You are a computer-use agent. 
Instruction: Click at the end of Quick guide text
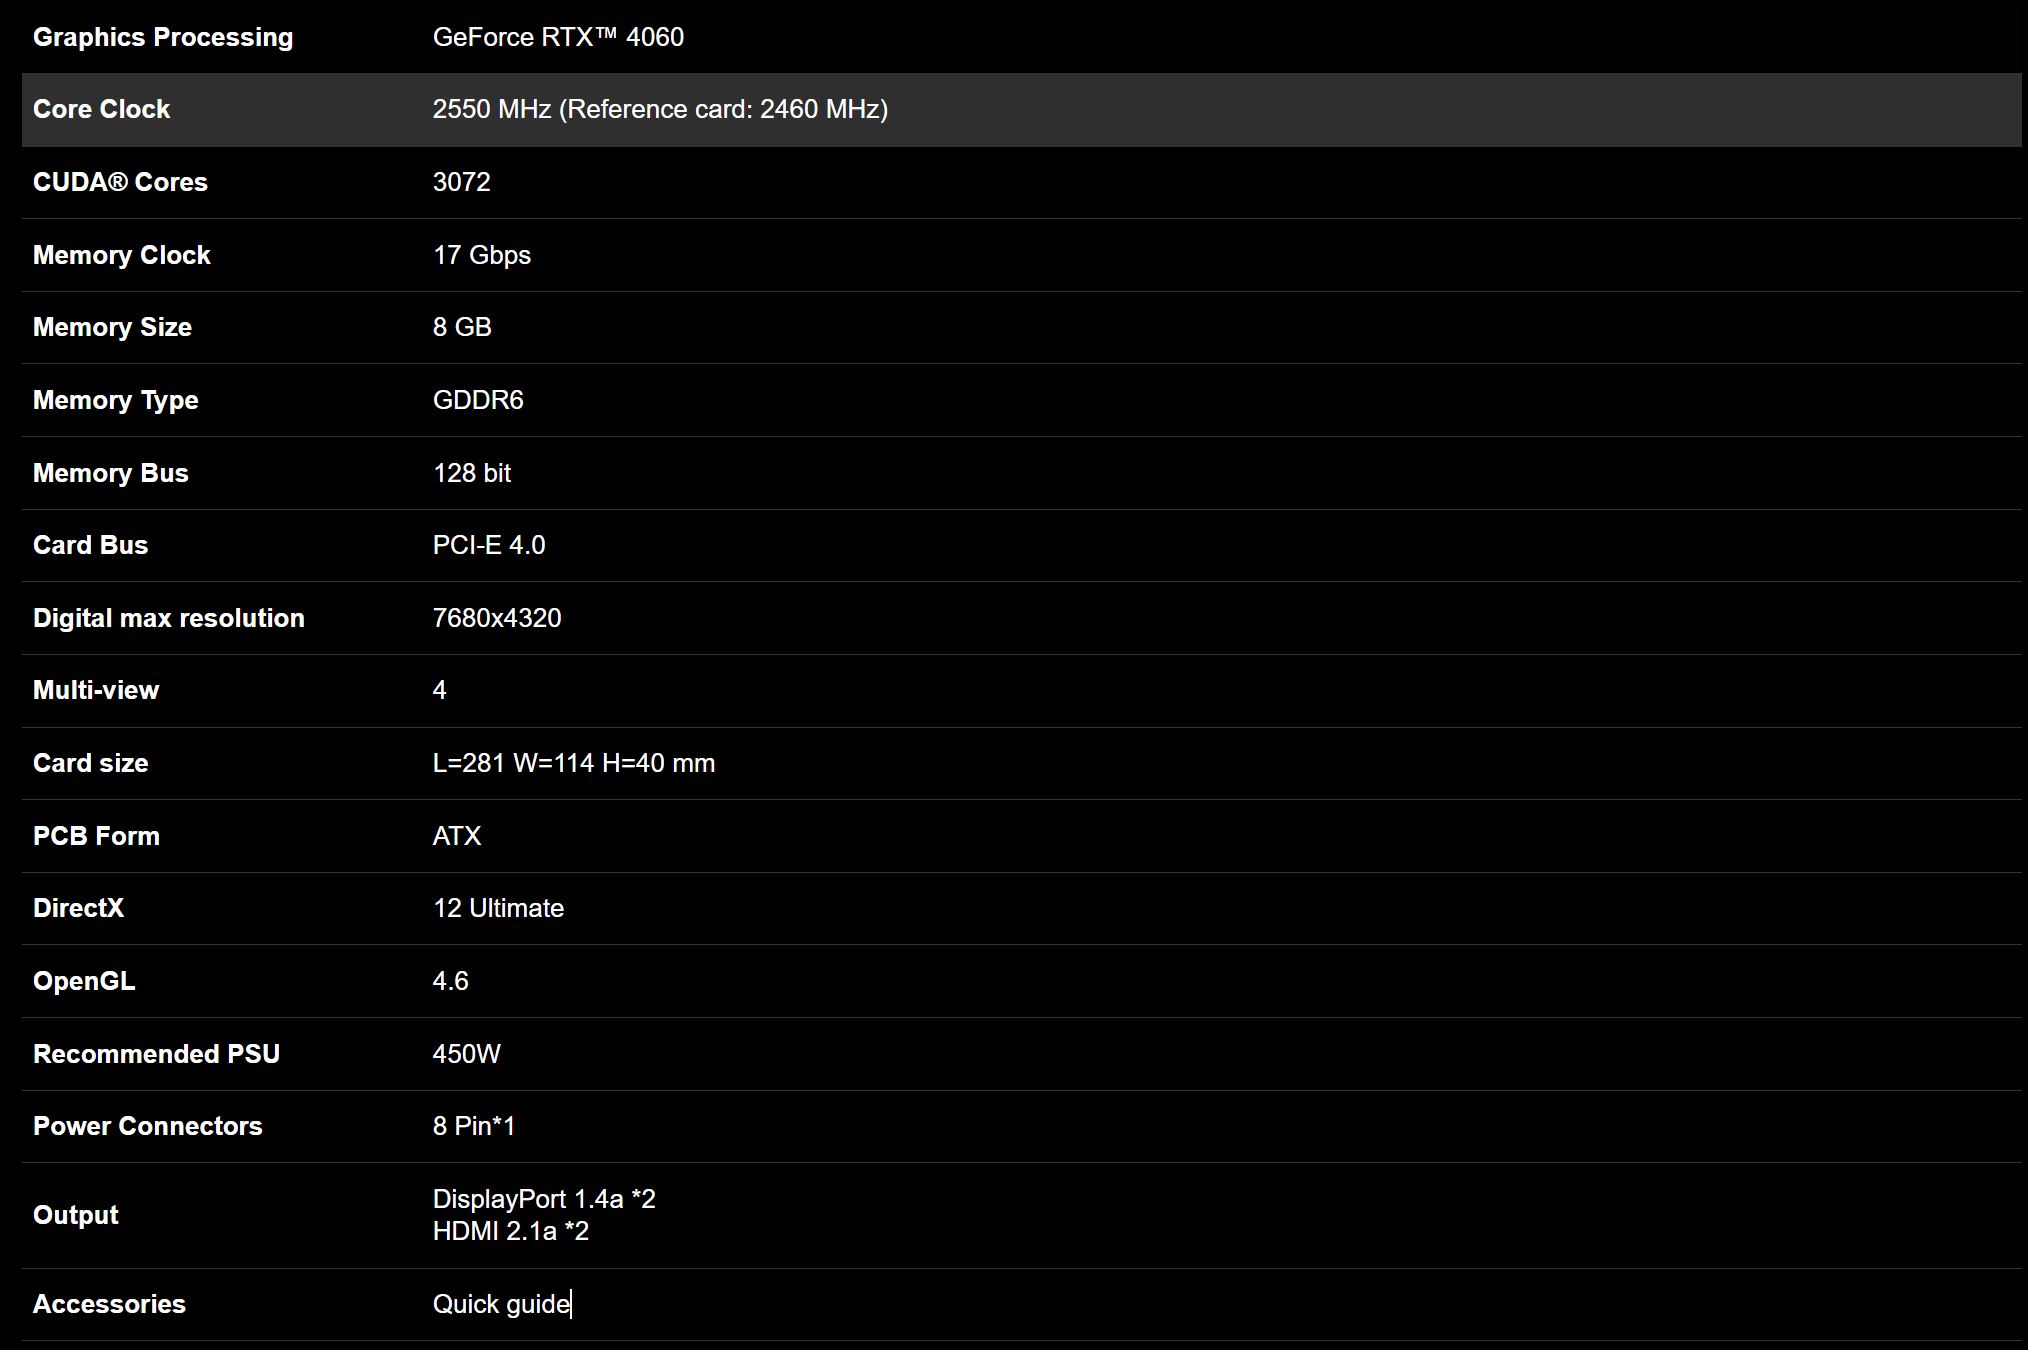click(x=570, y=1304)
